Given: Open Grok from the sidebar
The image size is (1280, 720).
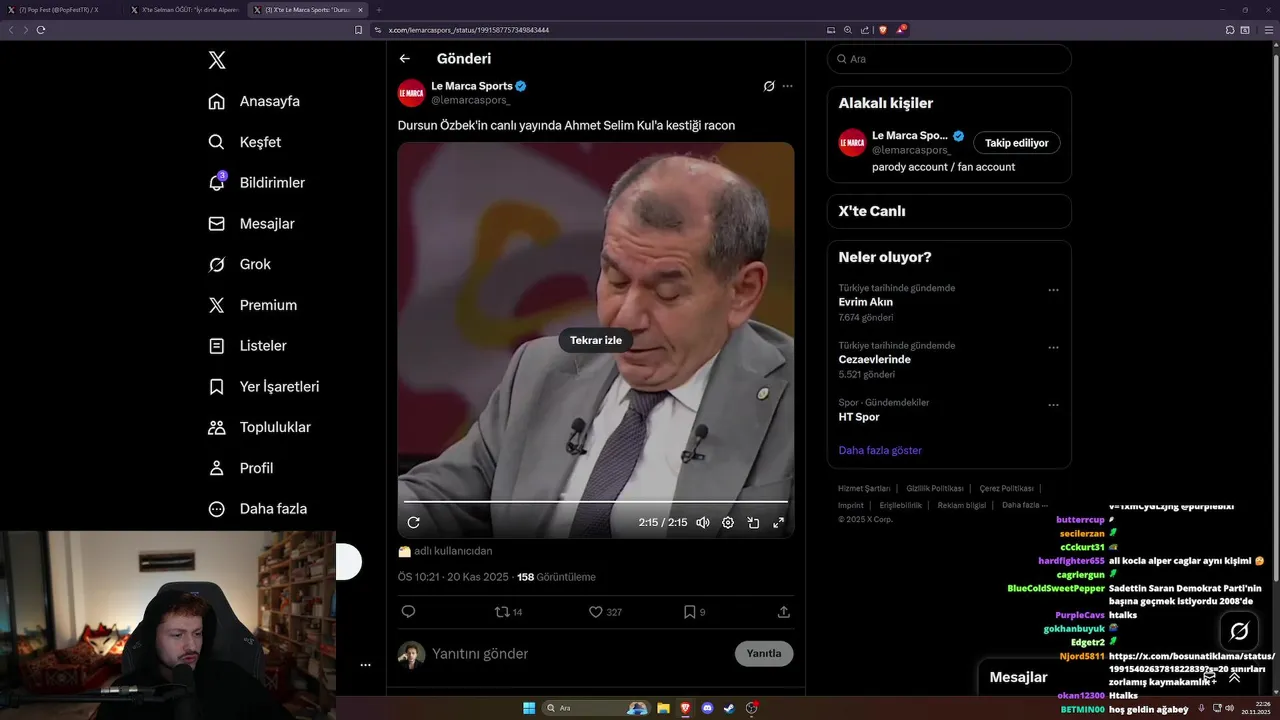Looking at the screenshot, I should pyautogui.click(x=239, y=264).
